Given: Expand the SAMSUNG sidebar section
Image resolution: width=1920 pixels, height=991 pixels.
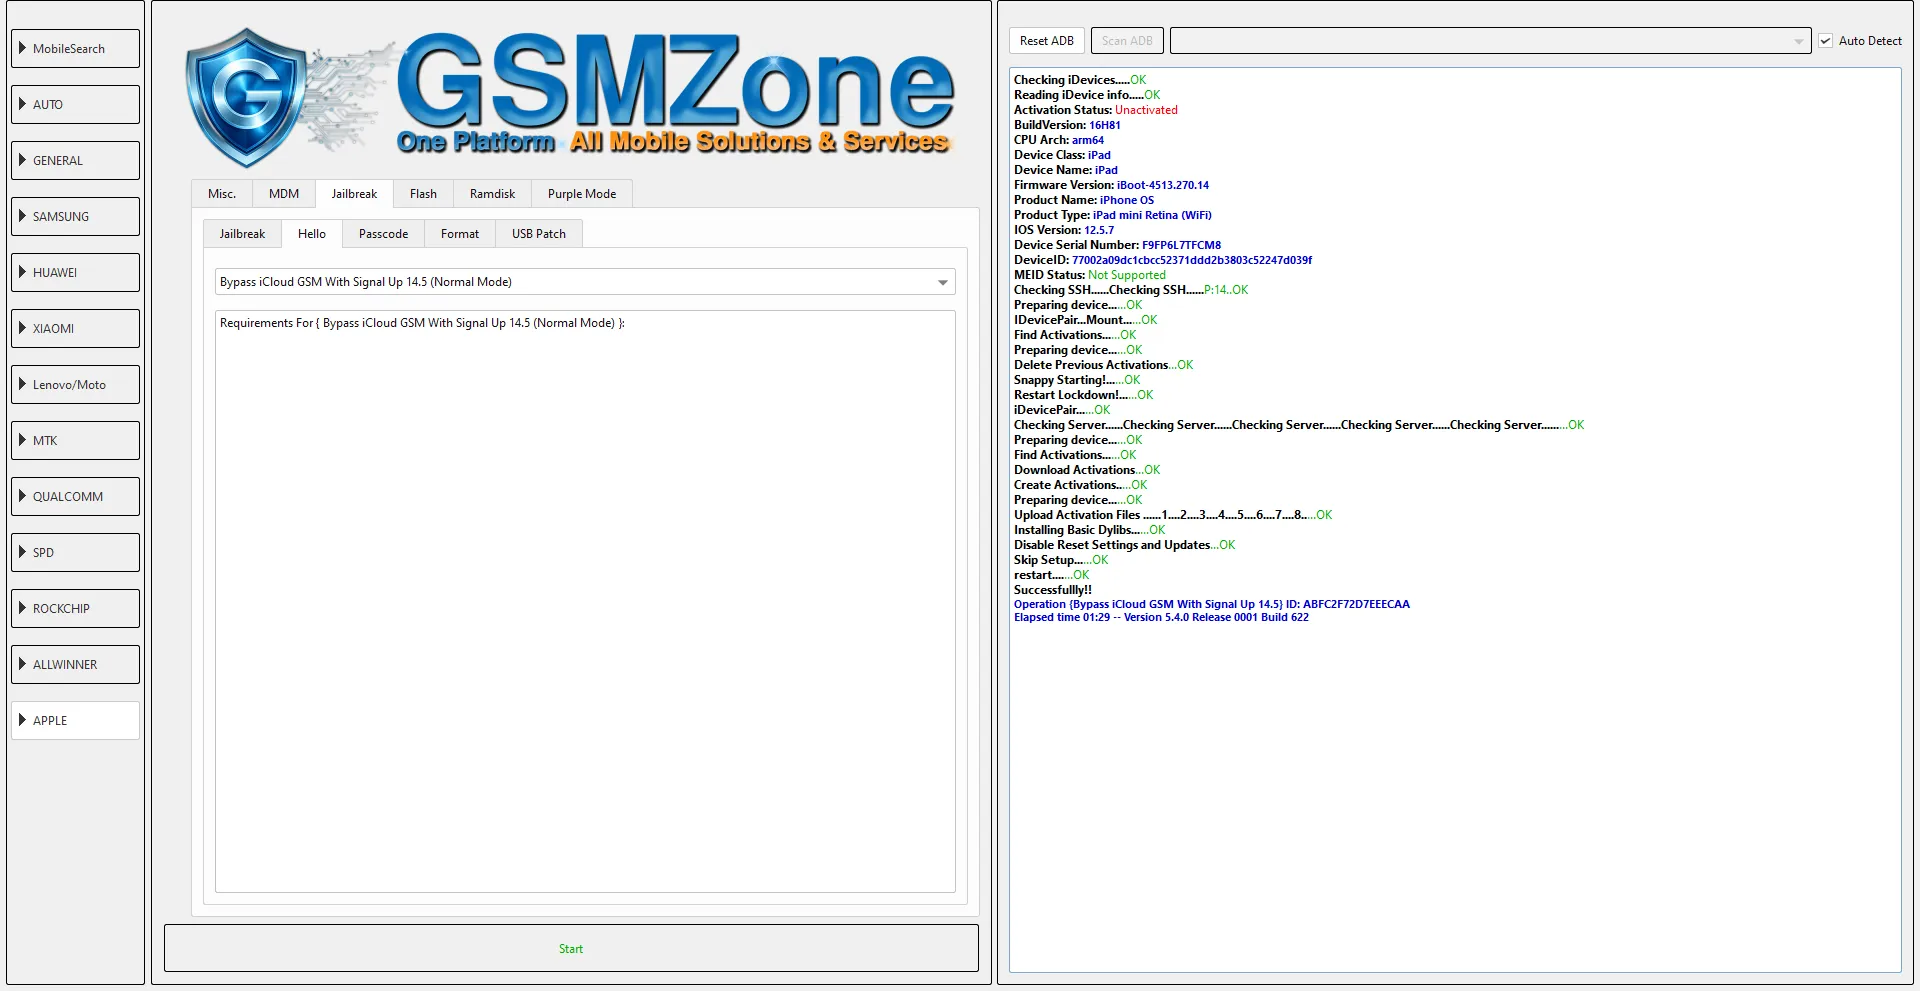Looking at the screenshot, I should pos(75,217).
